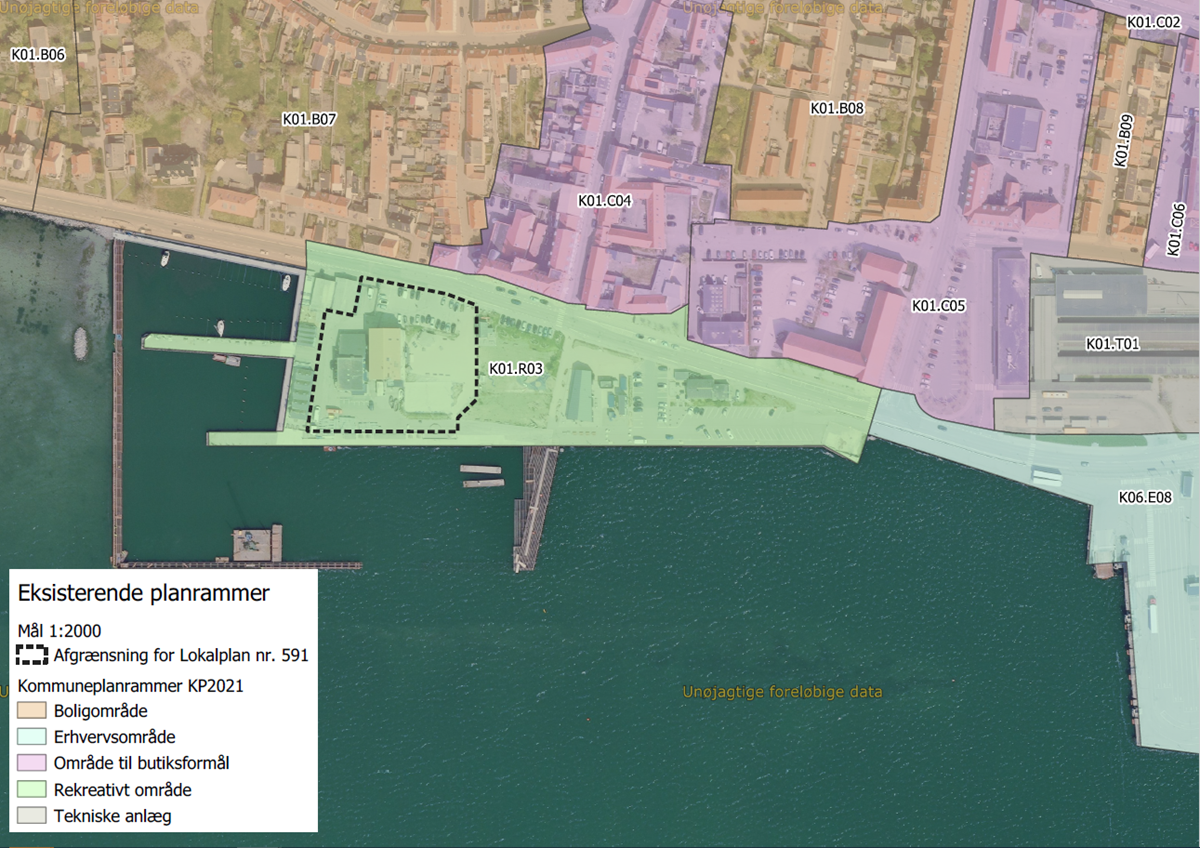Click the Tekniske anlæg gray swatch
The image size is (1200, 848).
tap(33, 816)
